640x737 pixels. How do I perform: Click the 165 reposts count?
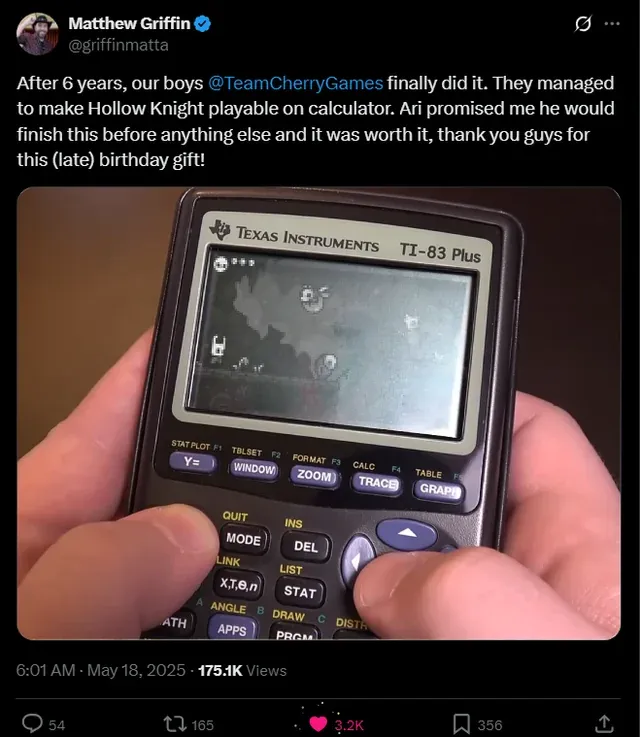tap(203, 725)
